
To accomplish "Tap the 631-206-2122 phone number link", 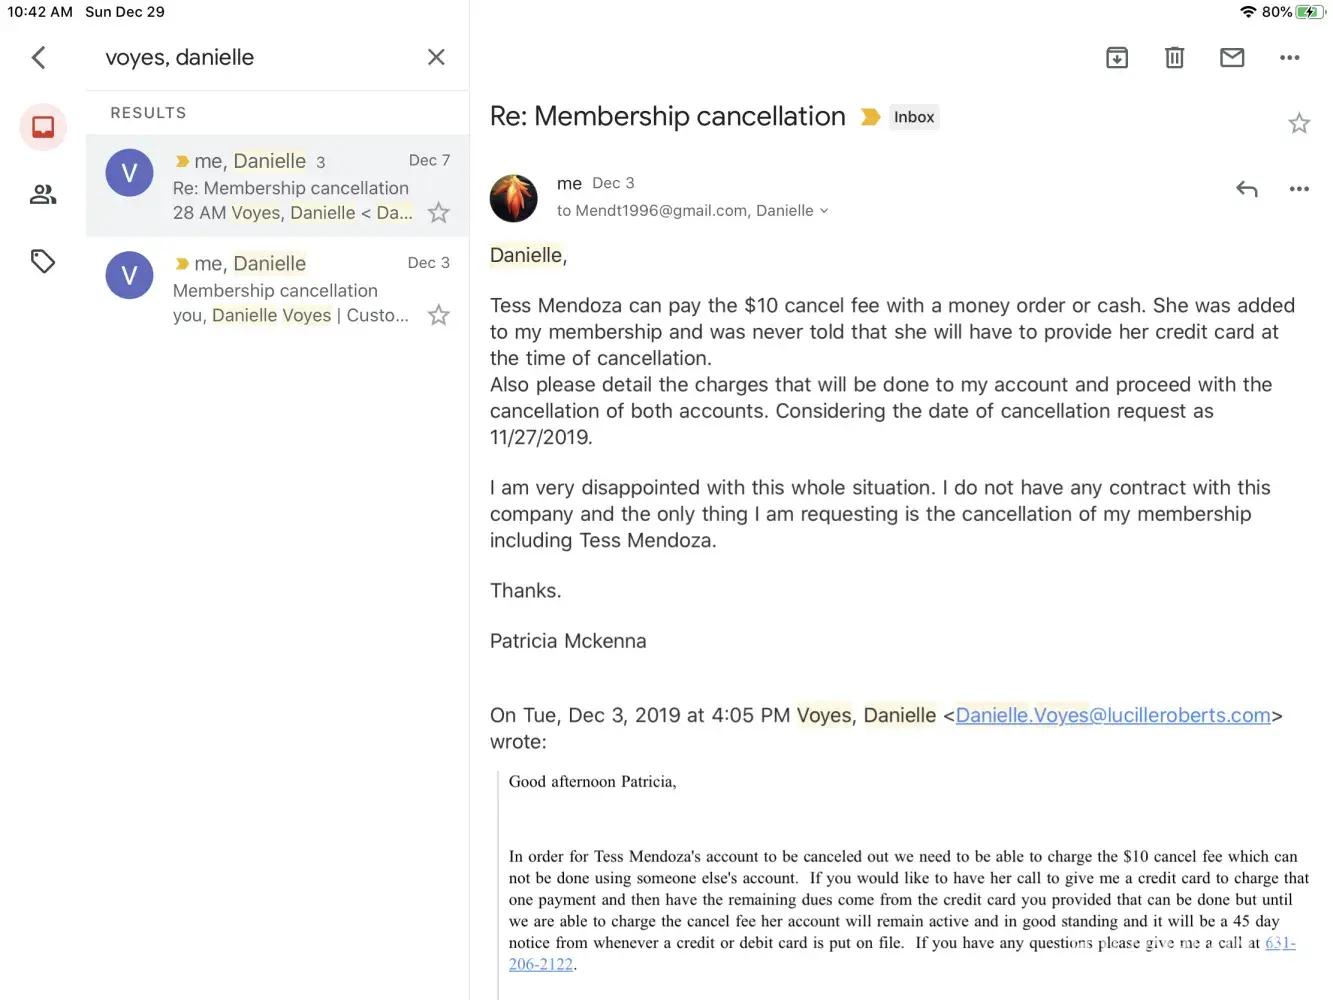I will click(x=541, y=965).
